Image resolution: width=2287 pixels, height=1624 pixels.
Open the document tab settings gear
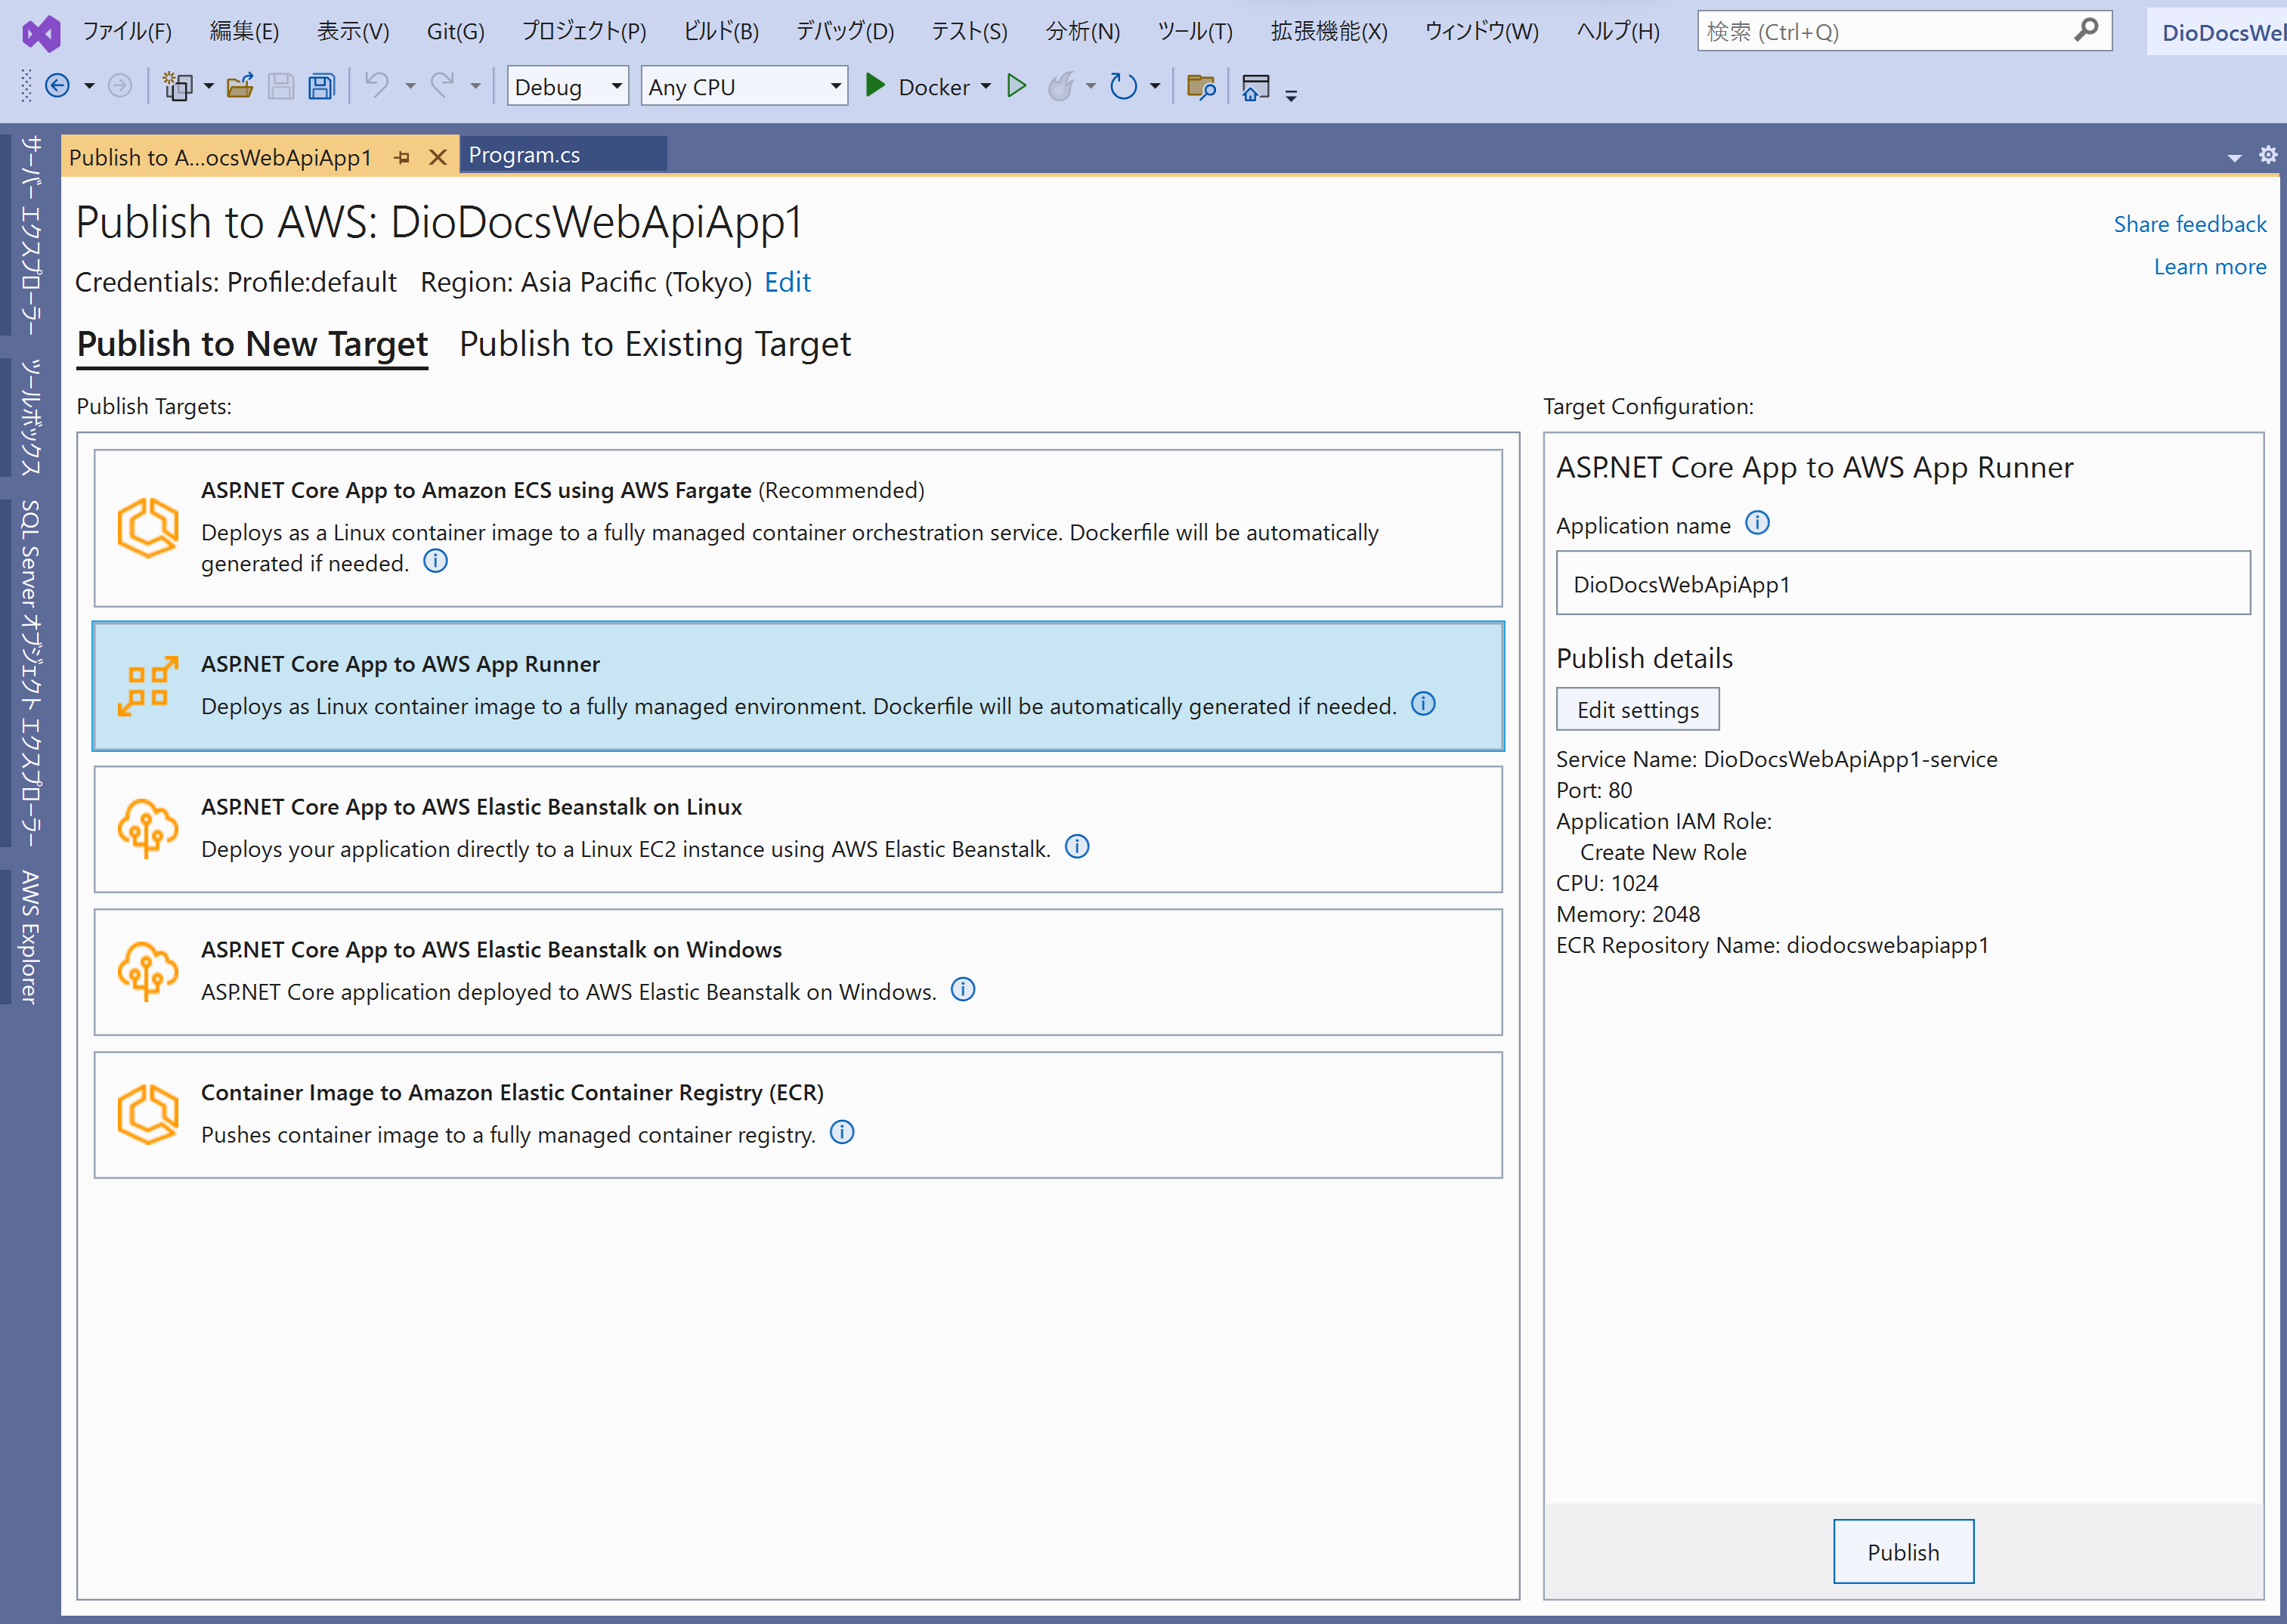click(2268, 155)
